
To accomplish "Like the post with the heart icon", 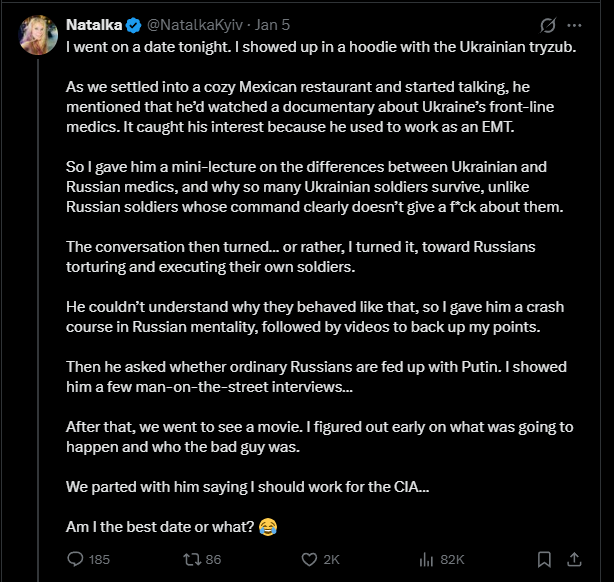I will coord(309,559).
